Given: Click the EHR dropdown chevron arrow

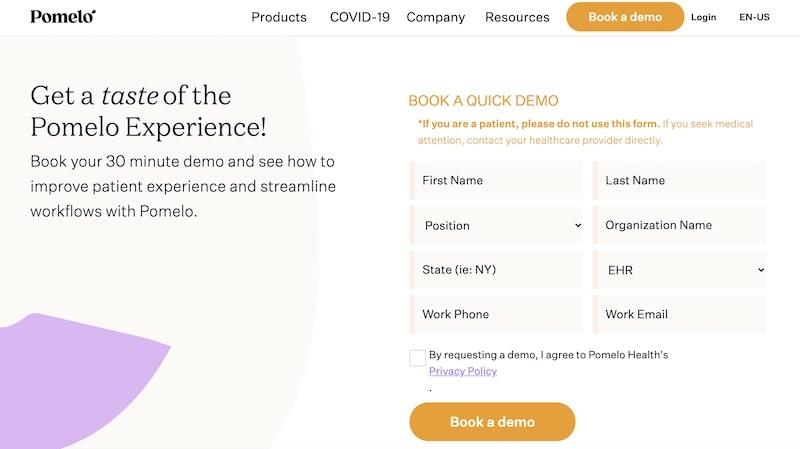Looking at the screenshot, I should pyautogui.click(x=761, y=270).
